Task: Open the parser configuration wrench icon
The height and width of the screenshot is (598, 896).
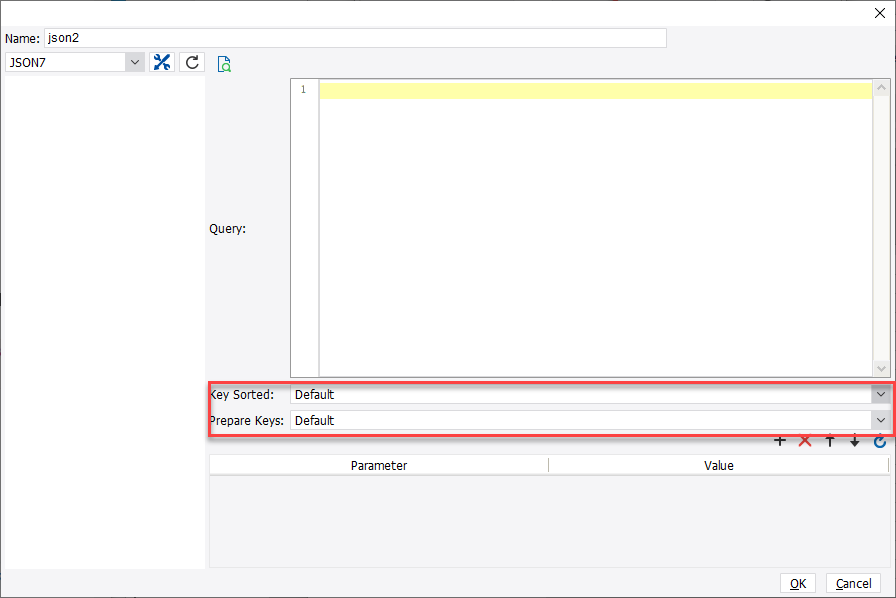Action: [161, 62]
